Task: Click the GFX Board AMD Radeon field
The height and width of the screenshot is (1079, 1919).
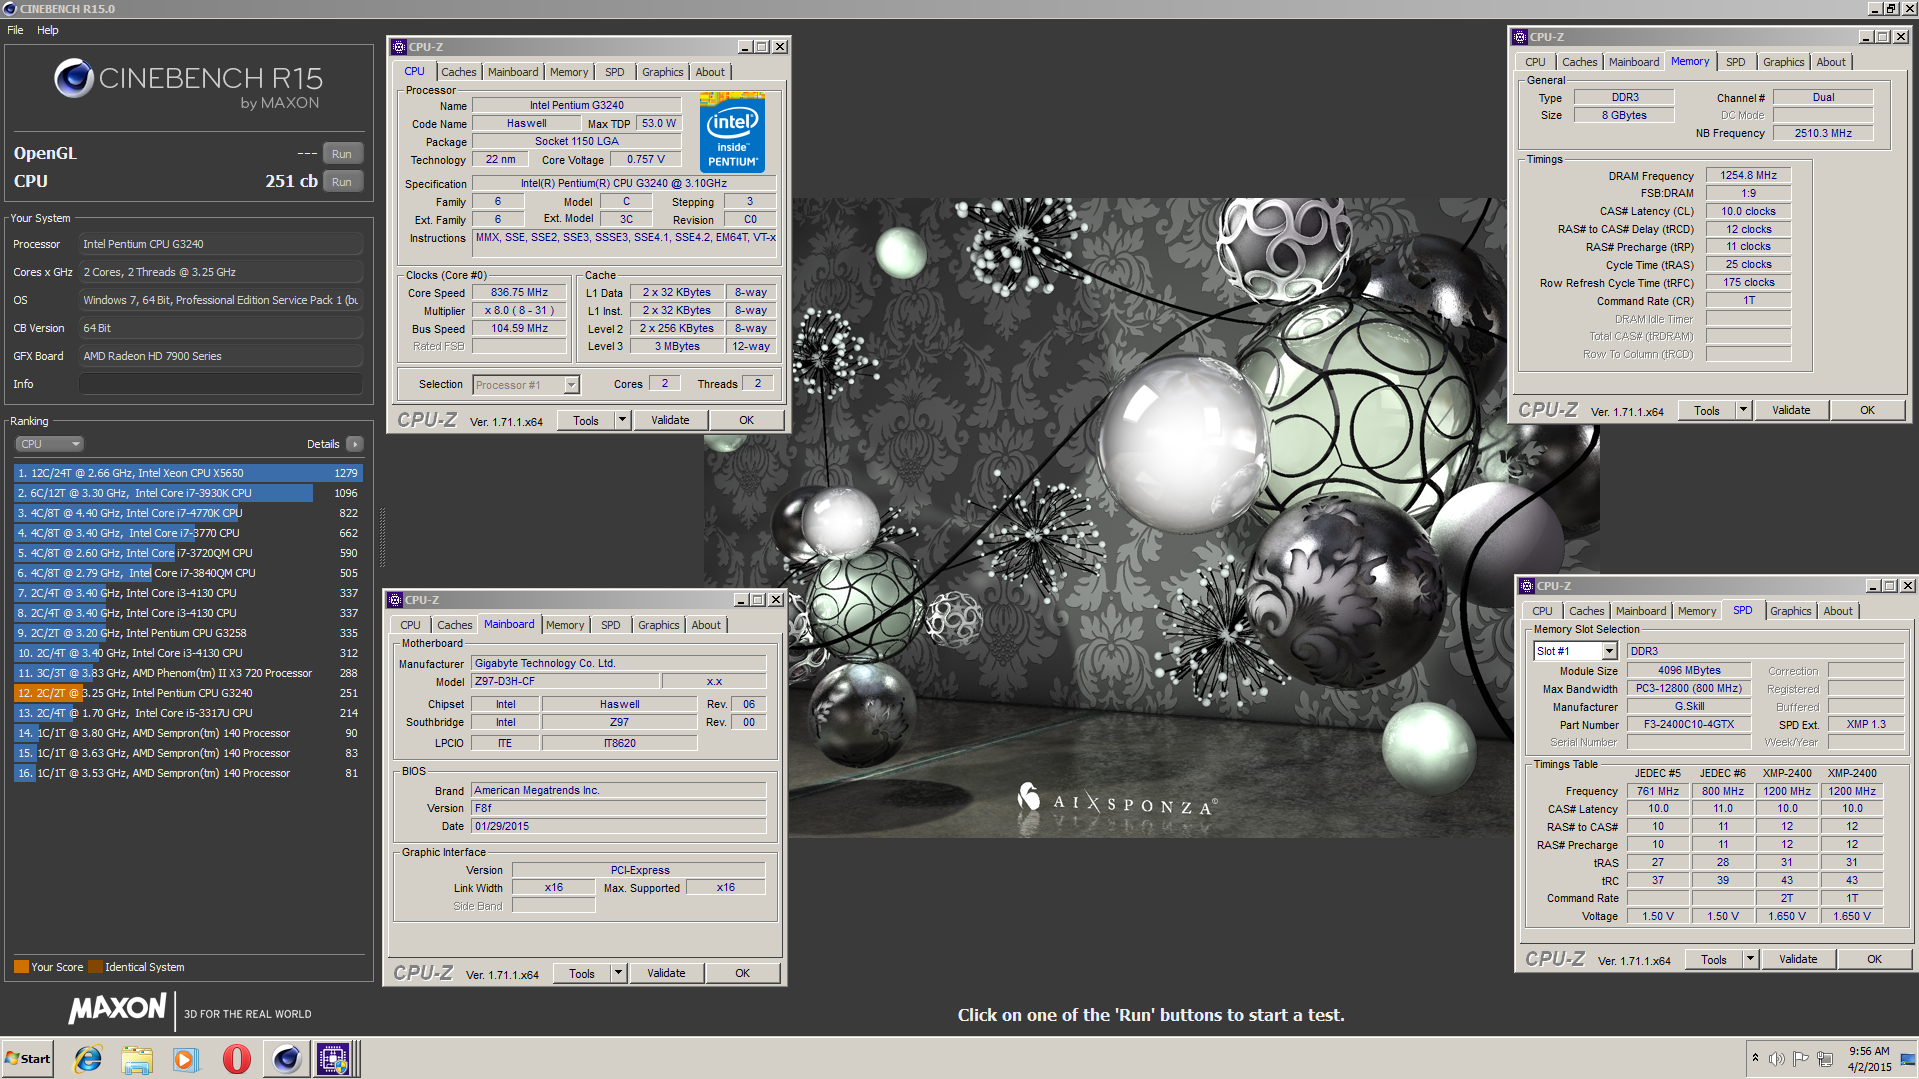Action: [220, 356]
